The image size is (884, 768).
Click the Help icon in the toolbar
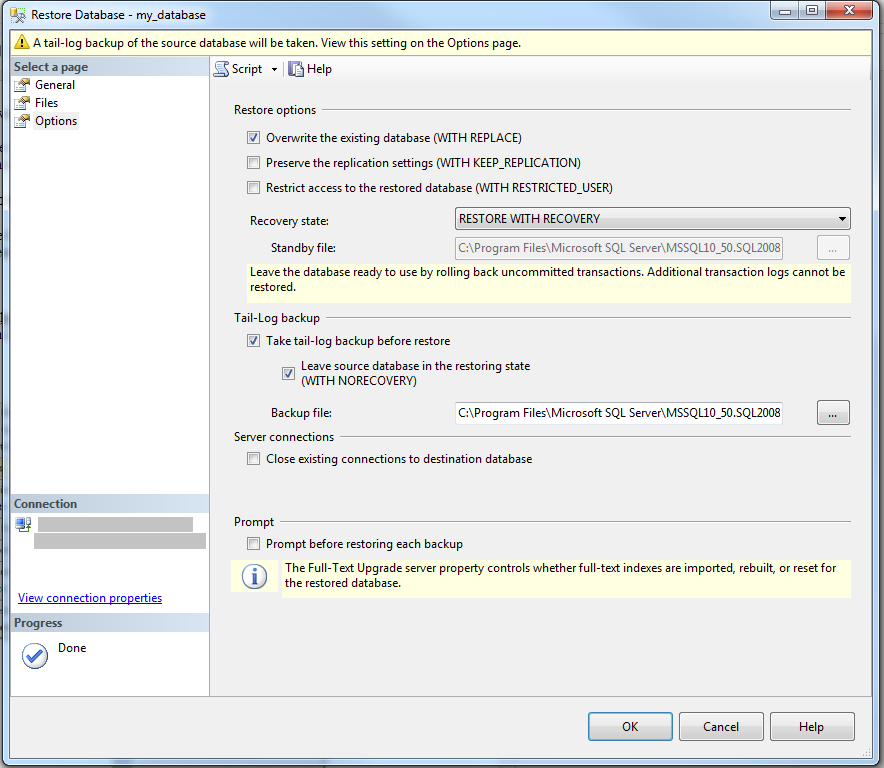point(296,69)
